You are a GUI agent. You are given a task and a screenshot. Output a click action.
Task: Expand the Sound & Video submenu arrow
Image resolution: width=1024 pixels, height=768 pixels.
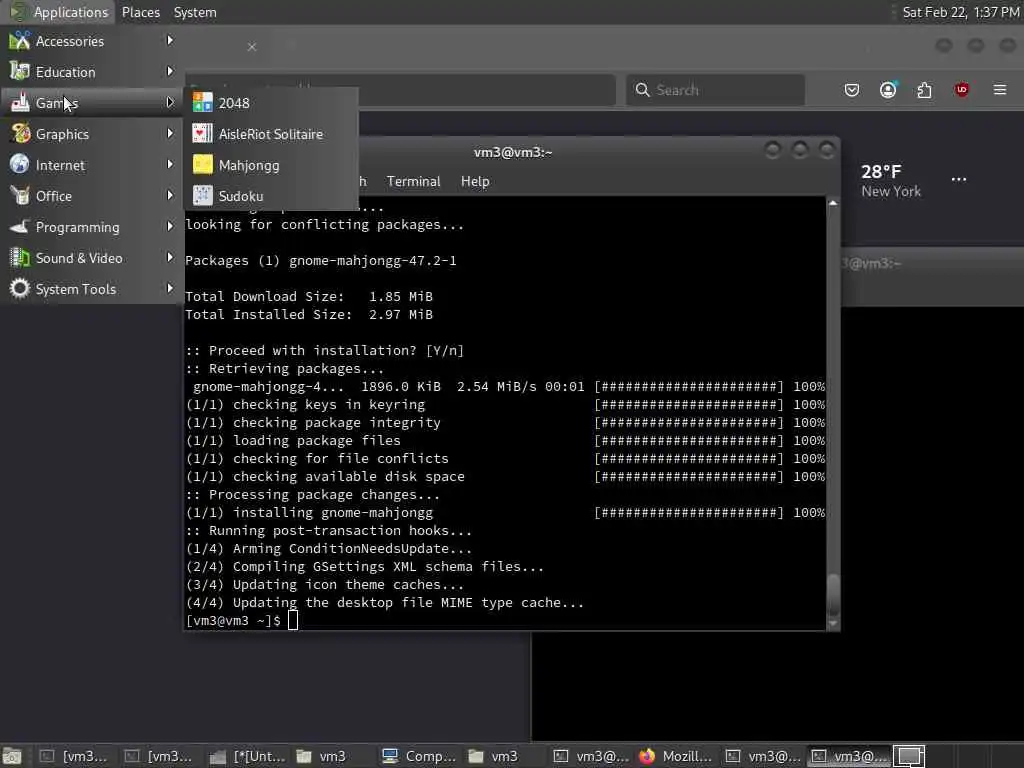[x=170, y=257]
